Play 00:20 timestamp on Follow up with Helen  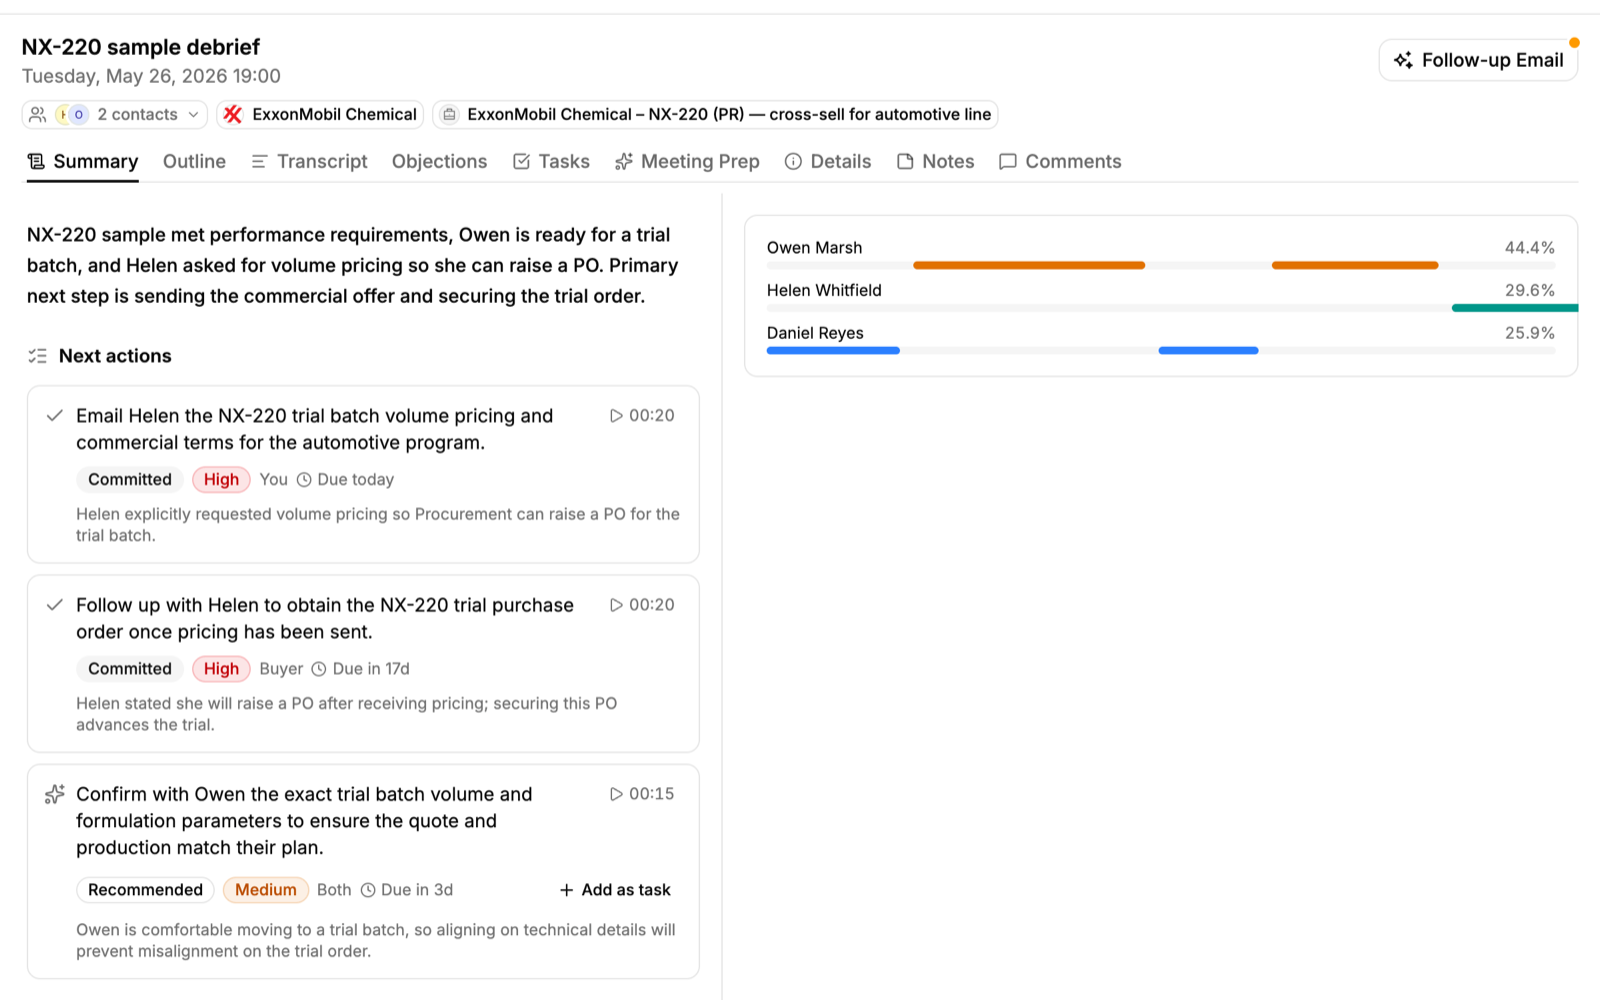[642, 604]
